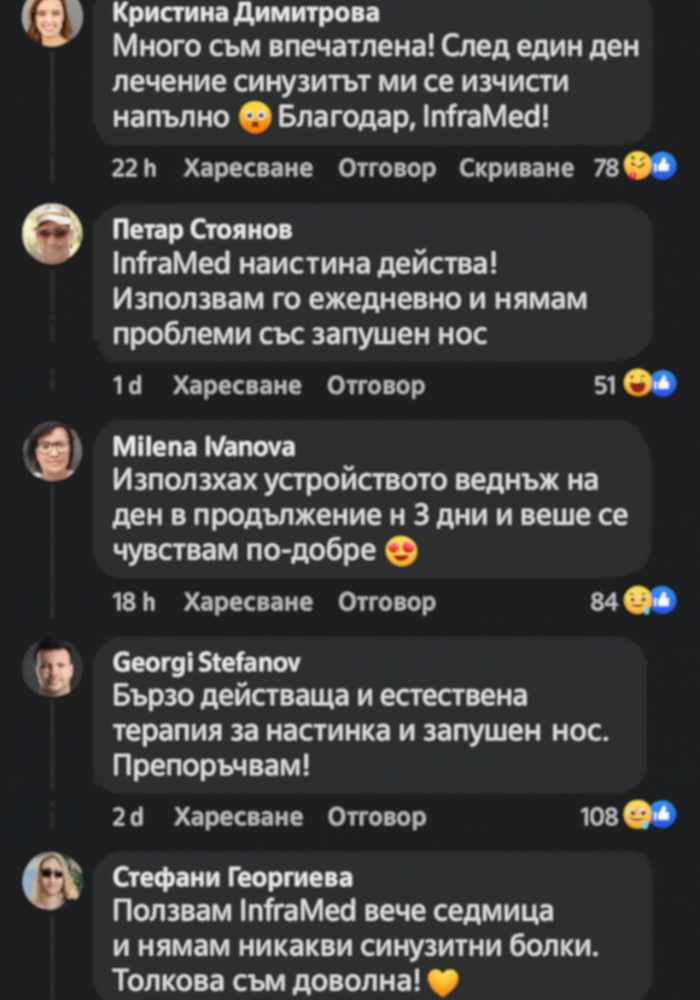The width and height of the screenshot is (700, 1000).
Task: Like Georgi Stefanov's comment
Action: [x=238, y=818]
